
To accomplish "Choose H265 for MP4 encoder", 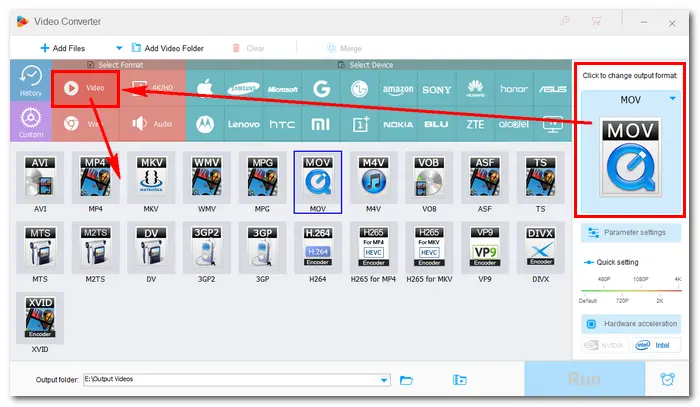I will tap(373, 248).
